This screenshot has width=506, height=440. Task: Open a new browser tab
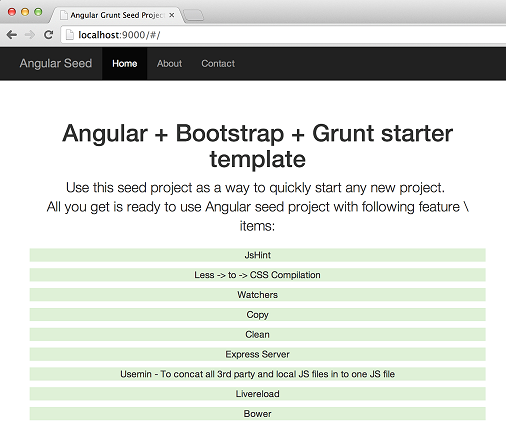[x=194, y=15]
